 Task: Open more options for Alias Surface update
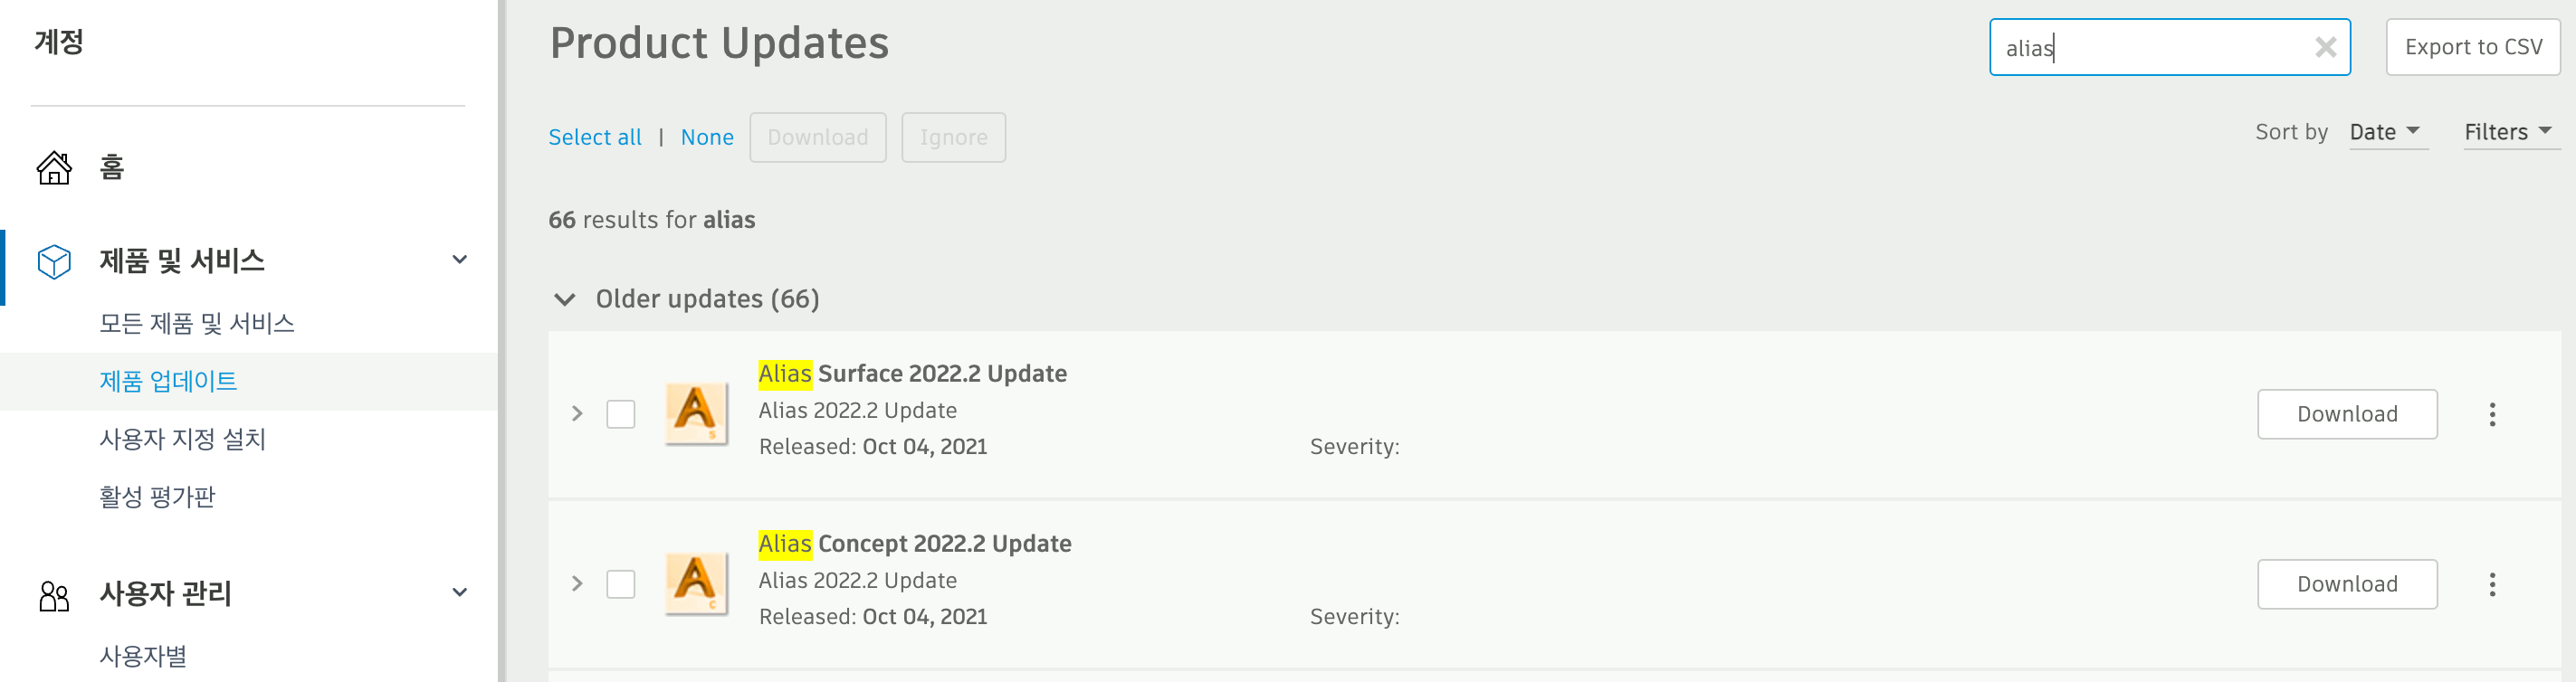2491,414
